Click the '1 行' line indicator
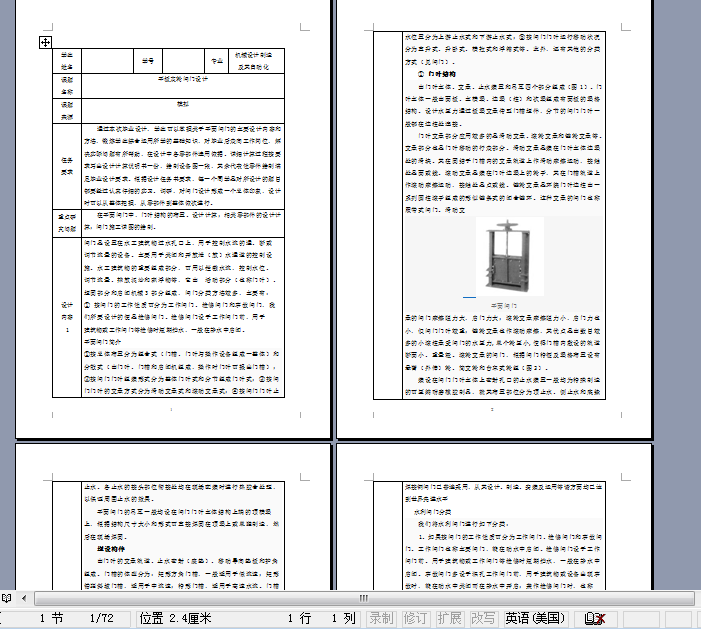 (300, 618)
